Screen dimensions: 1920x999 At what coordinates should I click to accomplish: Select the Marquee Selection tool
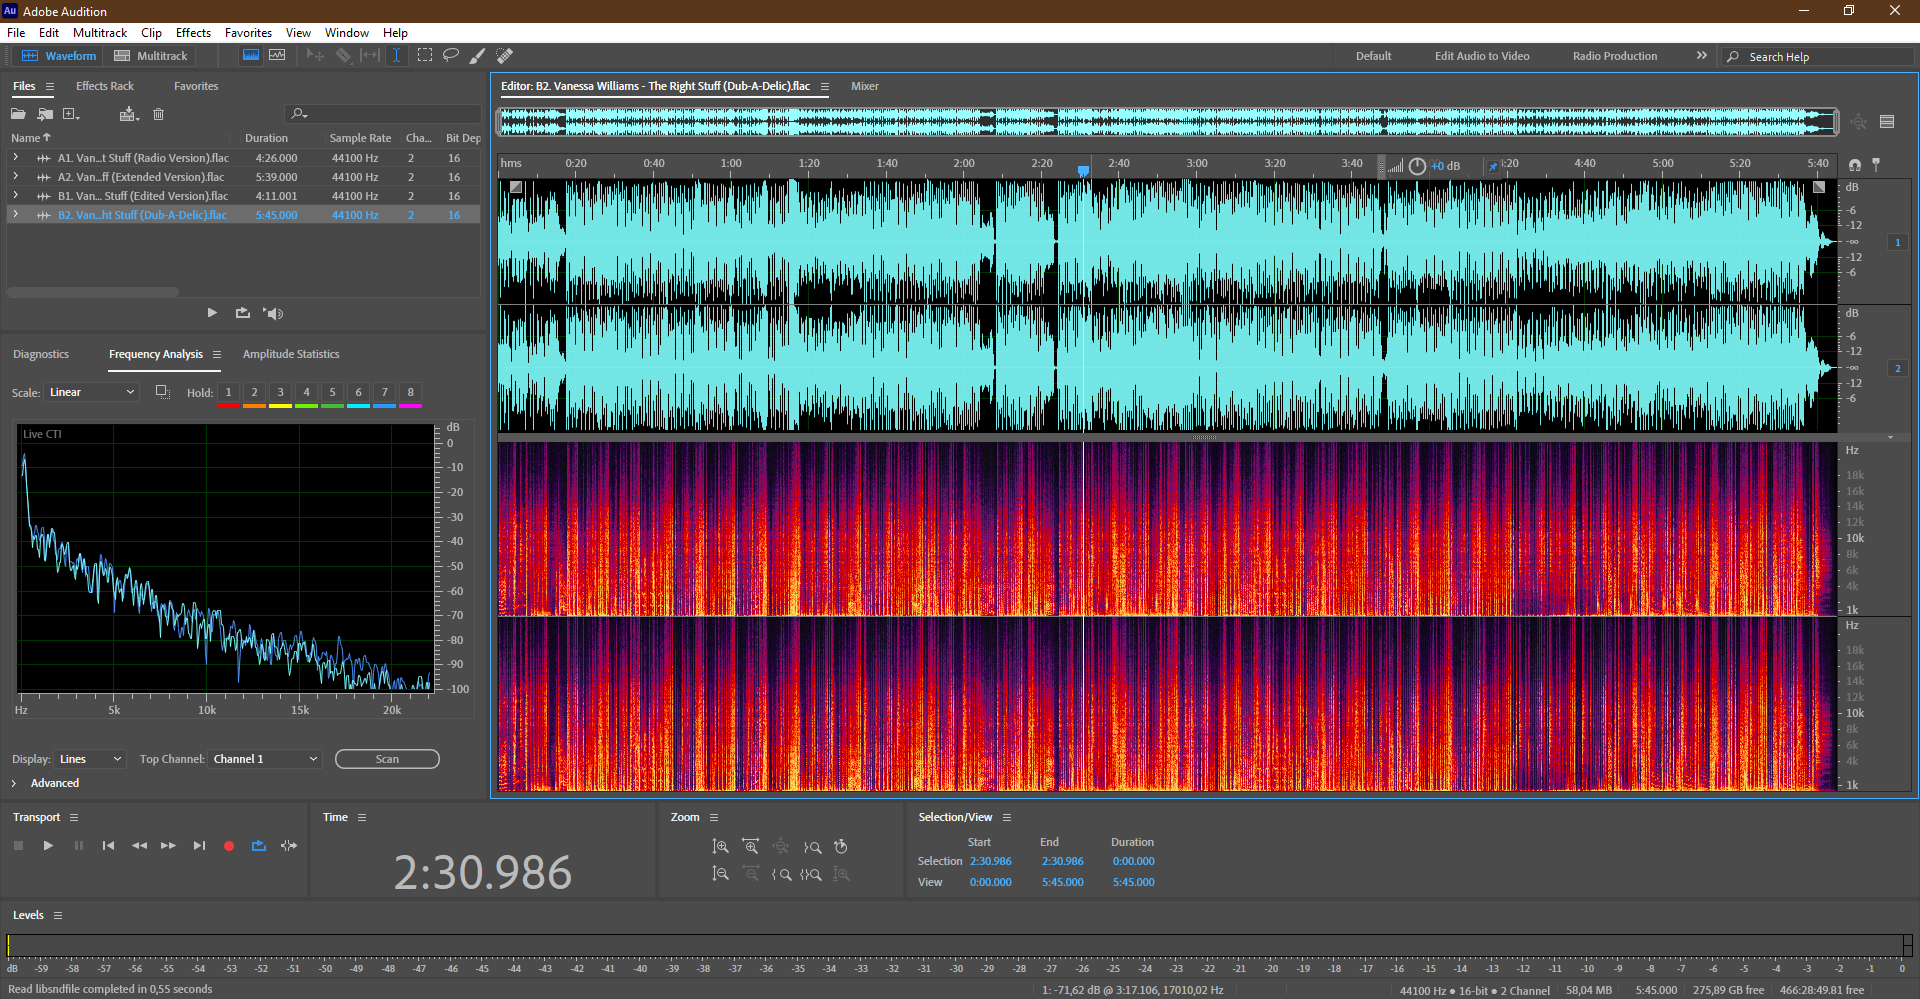[425, 55]
